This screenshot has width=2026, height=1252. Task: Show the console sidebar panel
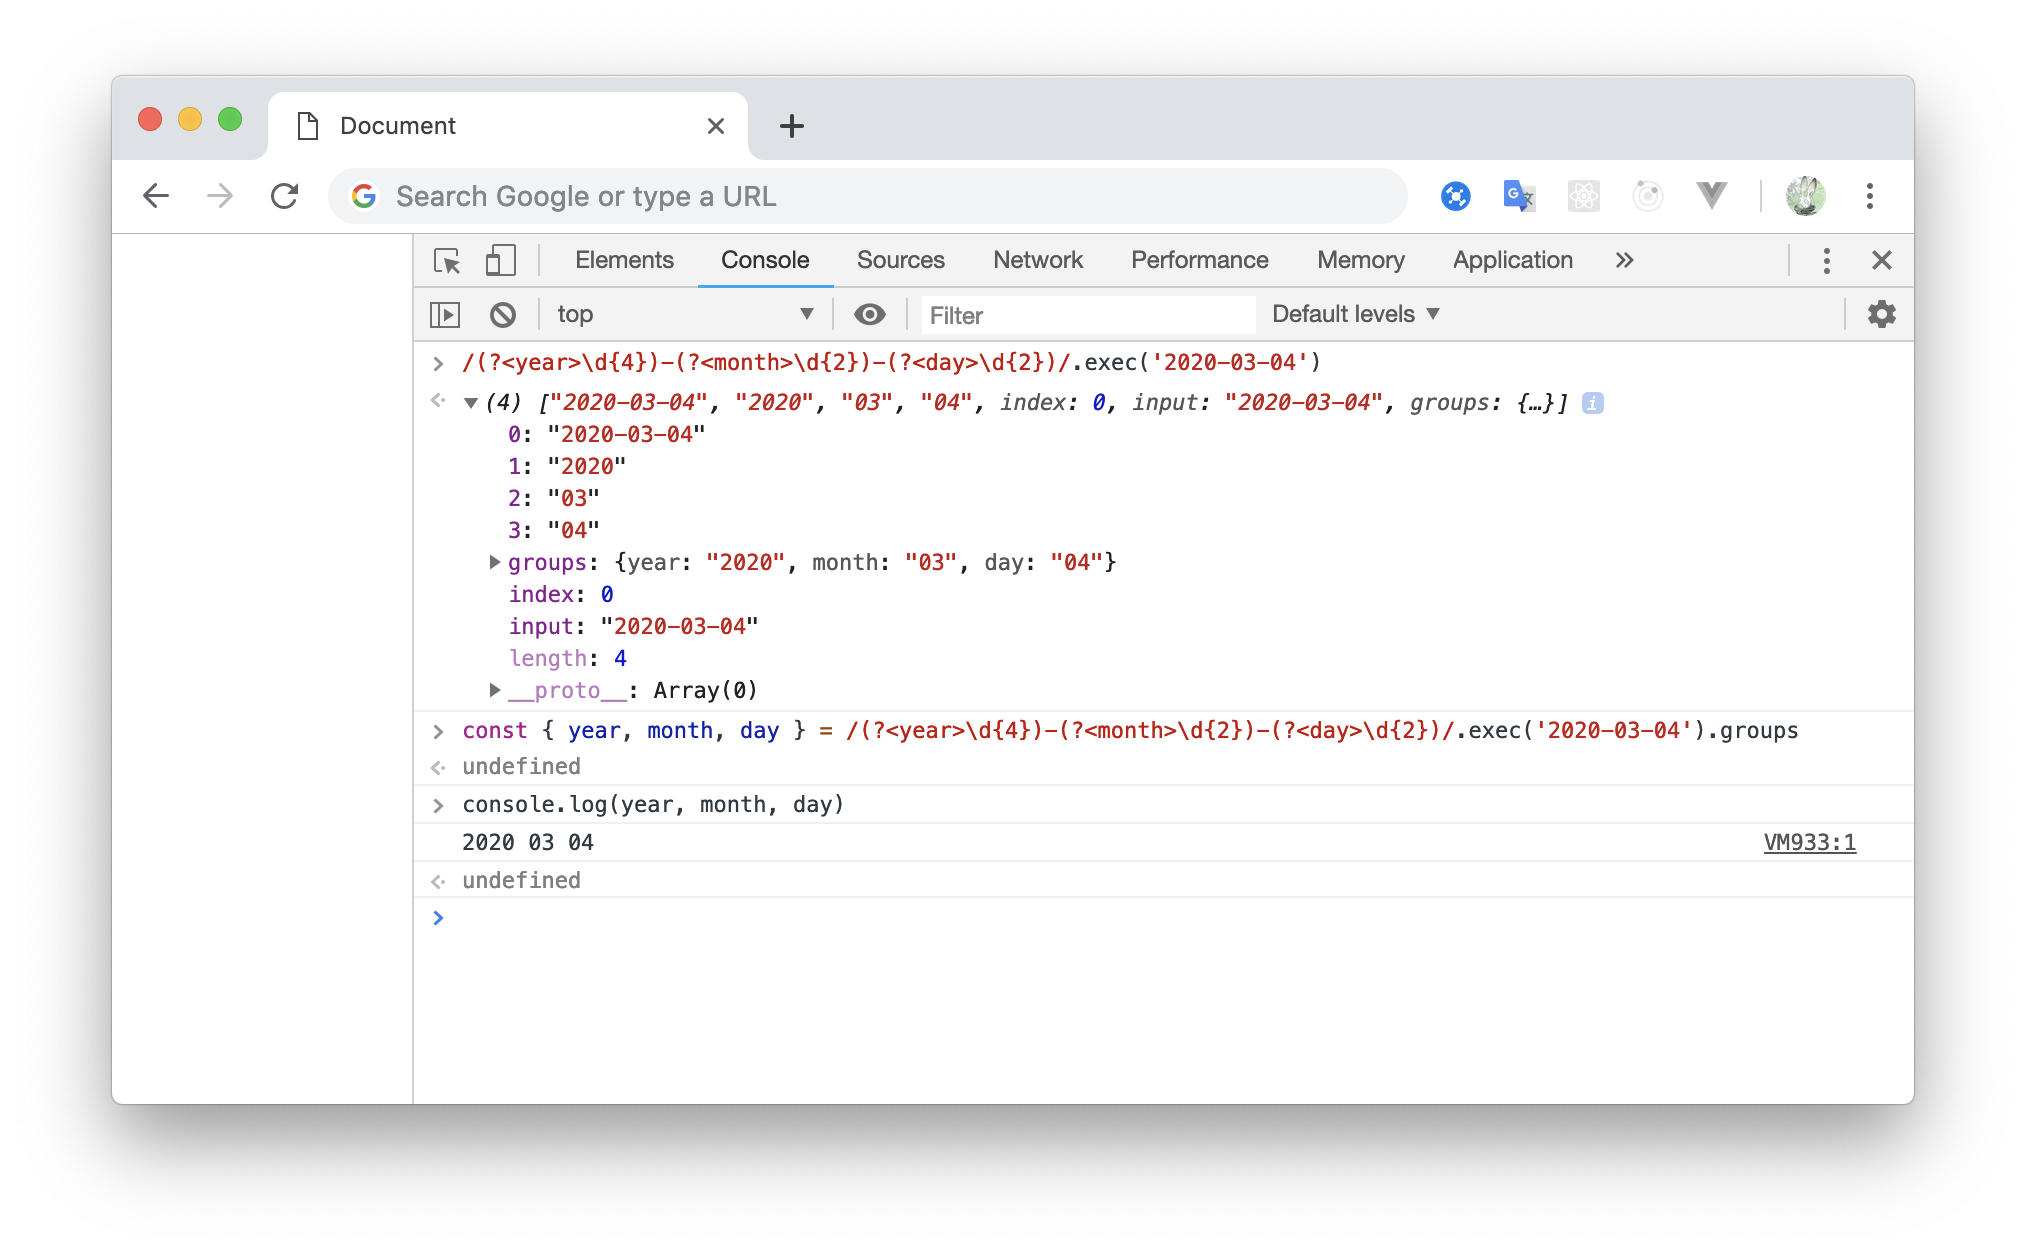coord(445,315)
